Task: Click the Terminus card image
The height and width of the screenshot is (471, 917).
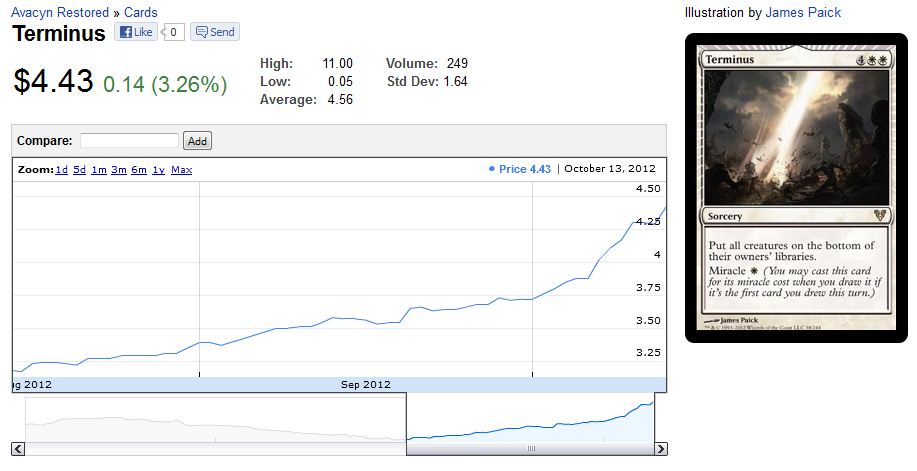Action: pos(796,188)
